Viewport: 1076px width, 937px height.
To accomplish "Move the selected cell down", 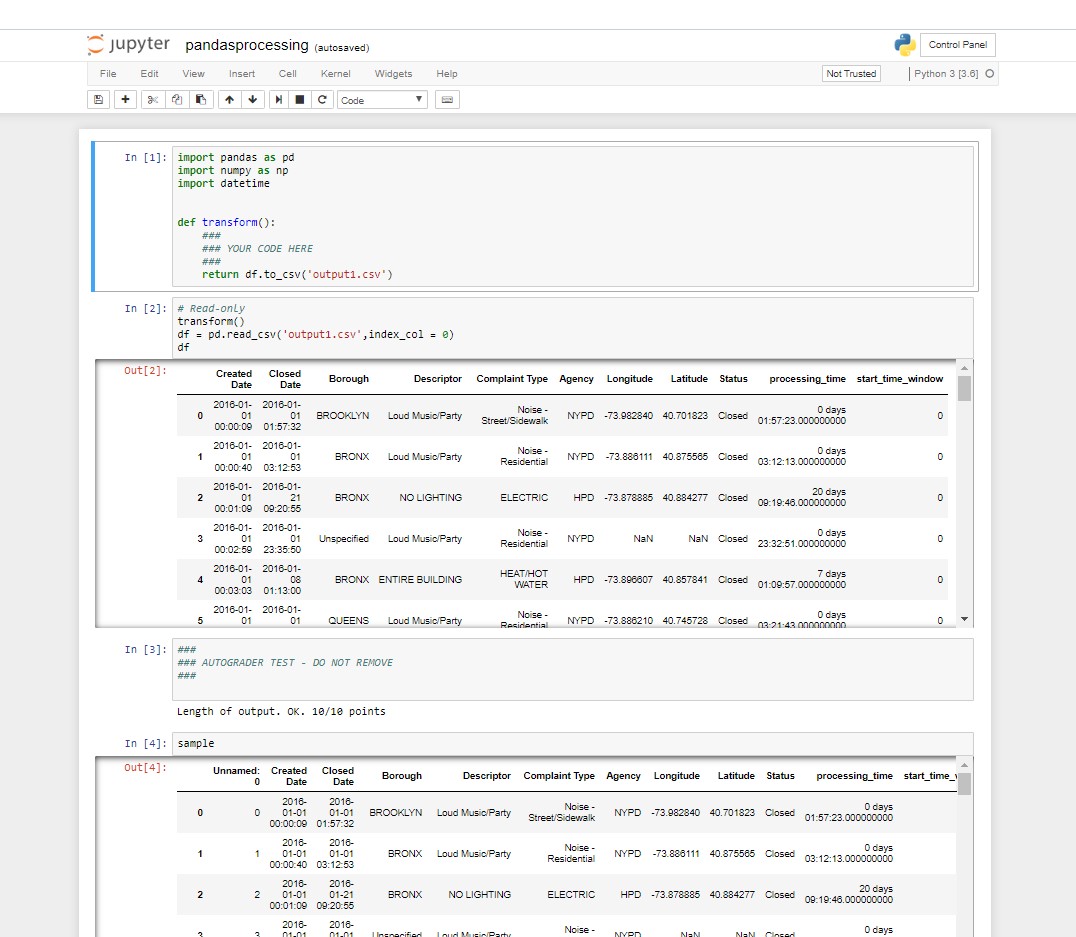I will [x=252, y=99].
